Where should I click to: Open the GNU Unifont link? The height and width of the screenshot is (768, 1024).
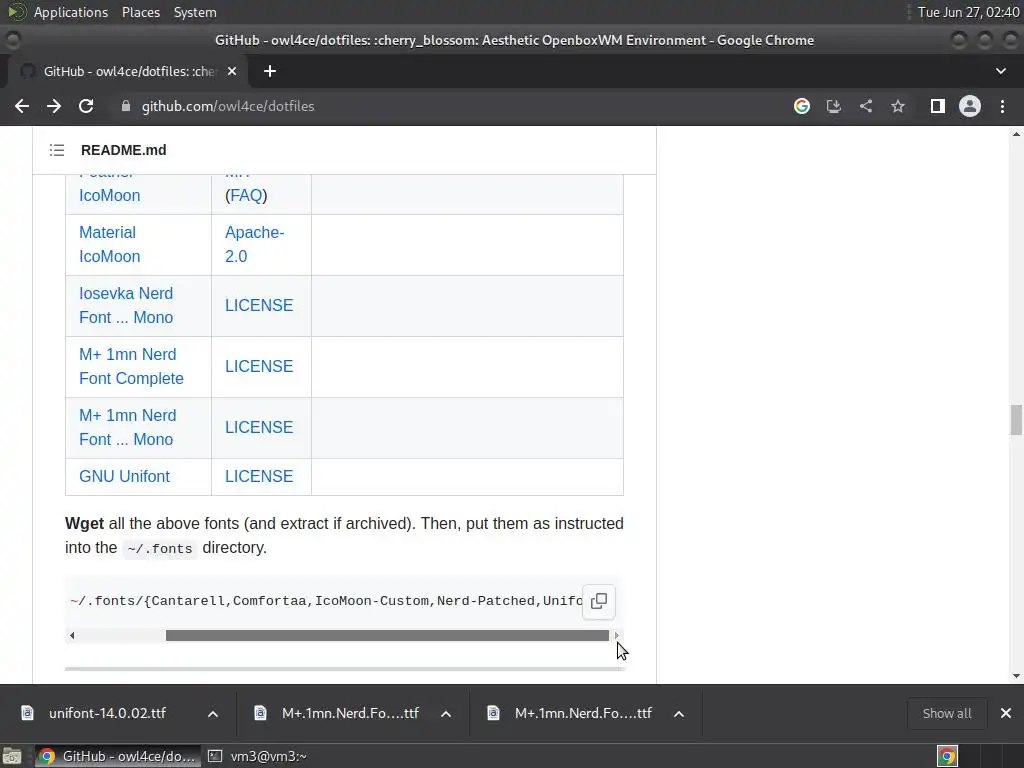coord(124,476)
